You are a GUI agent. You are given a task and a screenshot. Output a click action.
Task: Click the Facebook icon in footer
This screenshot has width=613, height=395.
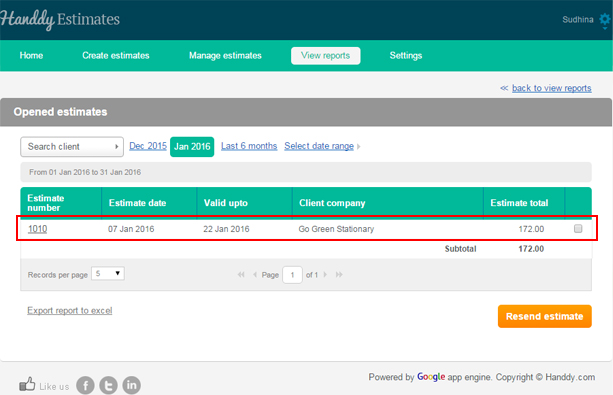(x=85, y=385)
